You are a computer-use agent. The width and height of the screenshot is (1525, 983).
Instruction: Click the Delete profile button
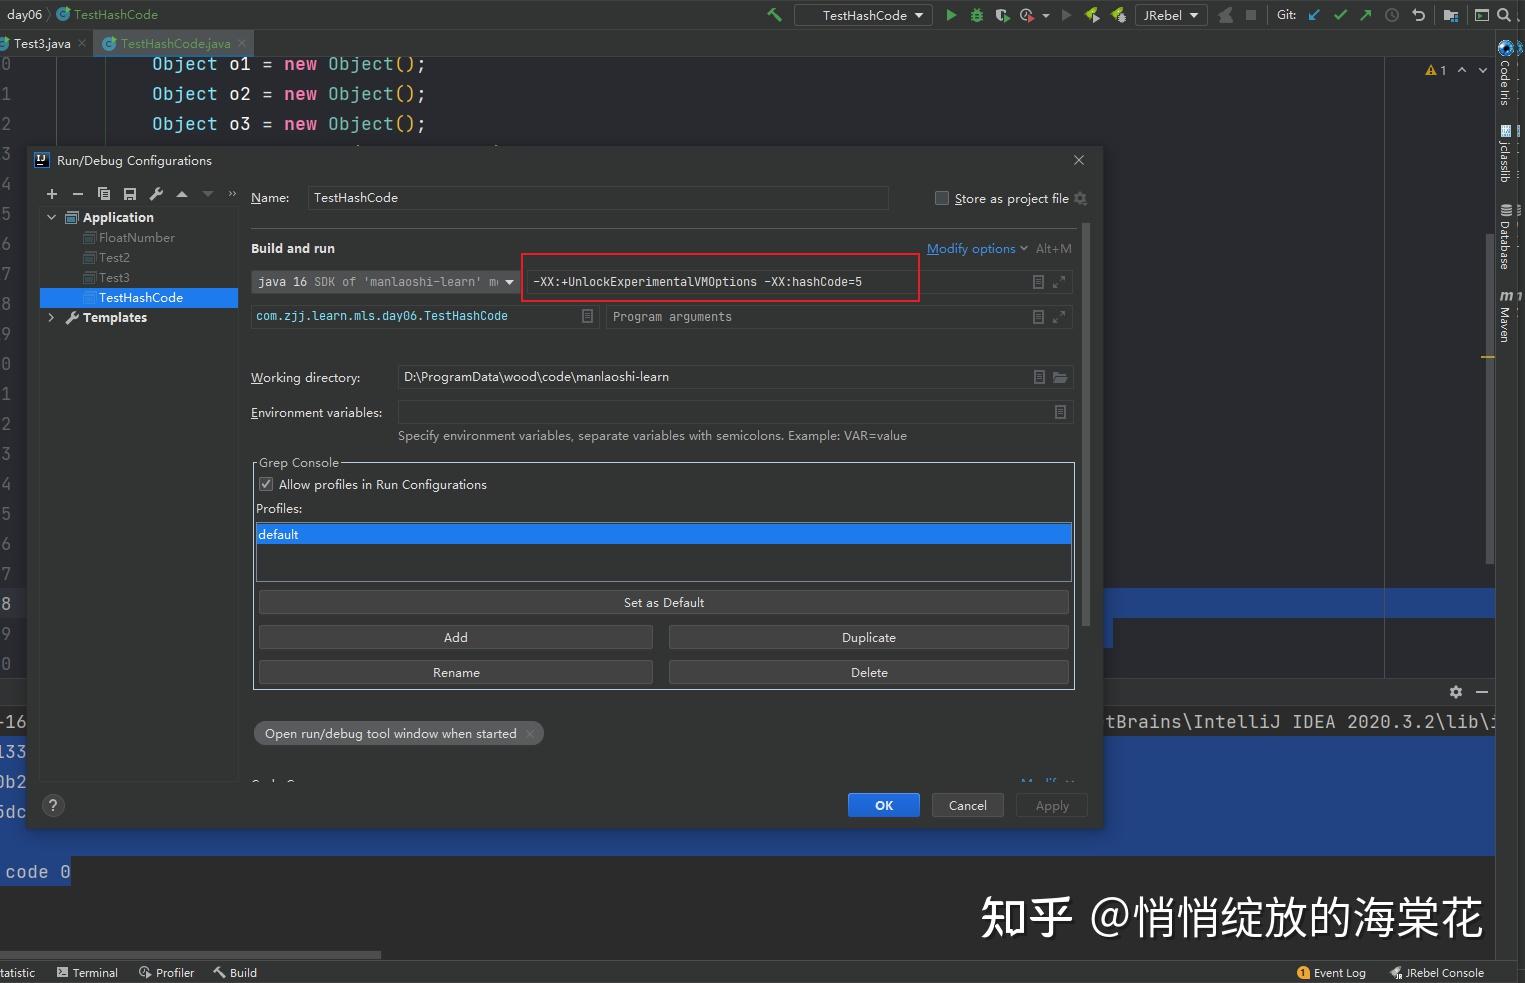click(869, 672)
